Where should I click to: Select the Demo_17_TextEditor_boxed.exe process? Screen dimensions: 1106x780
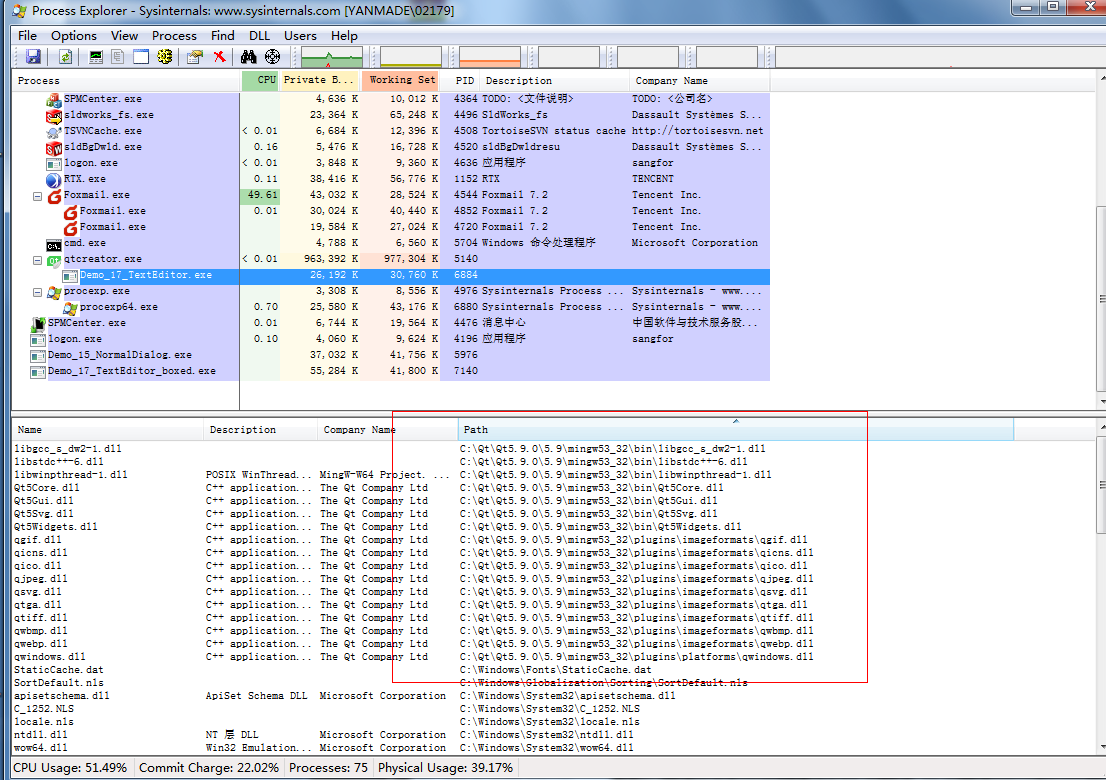tap(131, 371)
